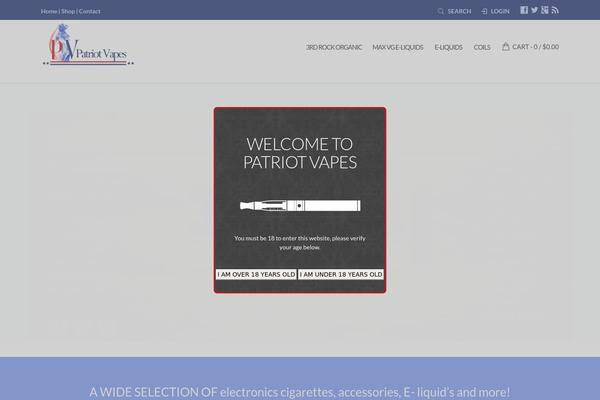Click the Patriot Vapes logo
The image size is (600, 400).
(x=88, y=45)
